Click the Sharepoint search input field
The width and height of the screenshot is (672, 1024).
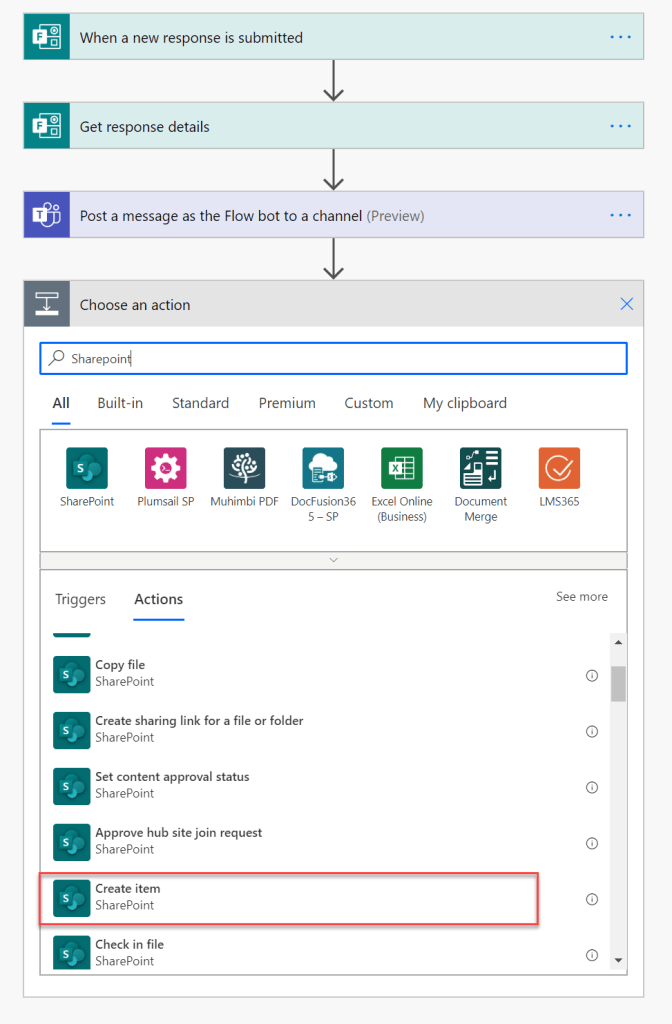[x=333, y=358]
